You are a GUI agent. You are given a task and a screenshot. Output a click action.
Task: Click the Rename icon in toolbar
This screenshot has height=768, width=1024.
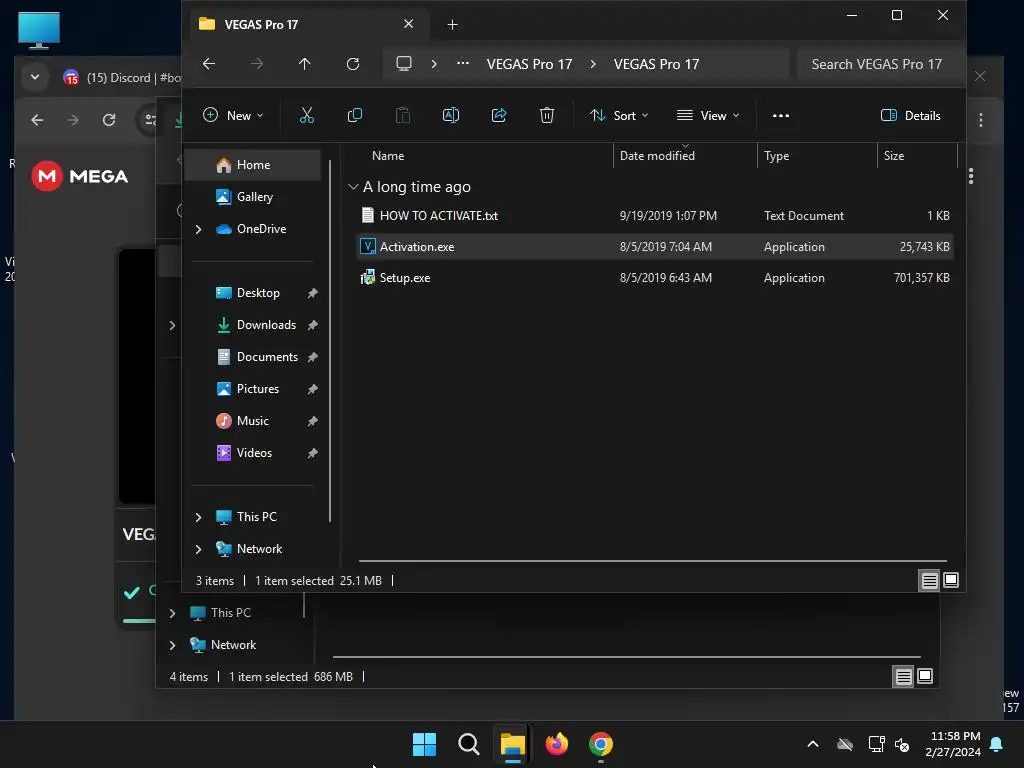451,116
